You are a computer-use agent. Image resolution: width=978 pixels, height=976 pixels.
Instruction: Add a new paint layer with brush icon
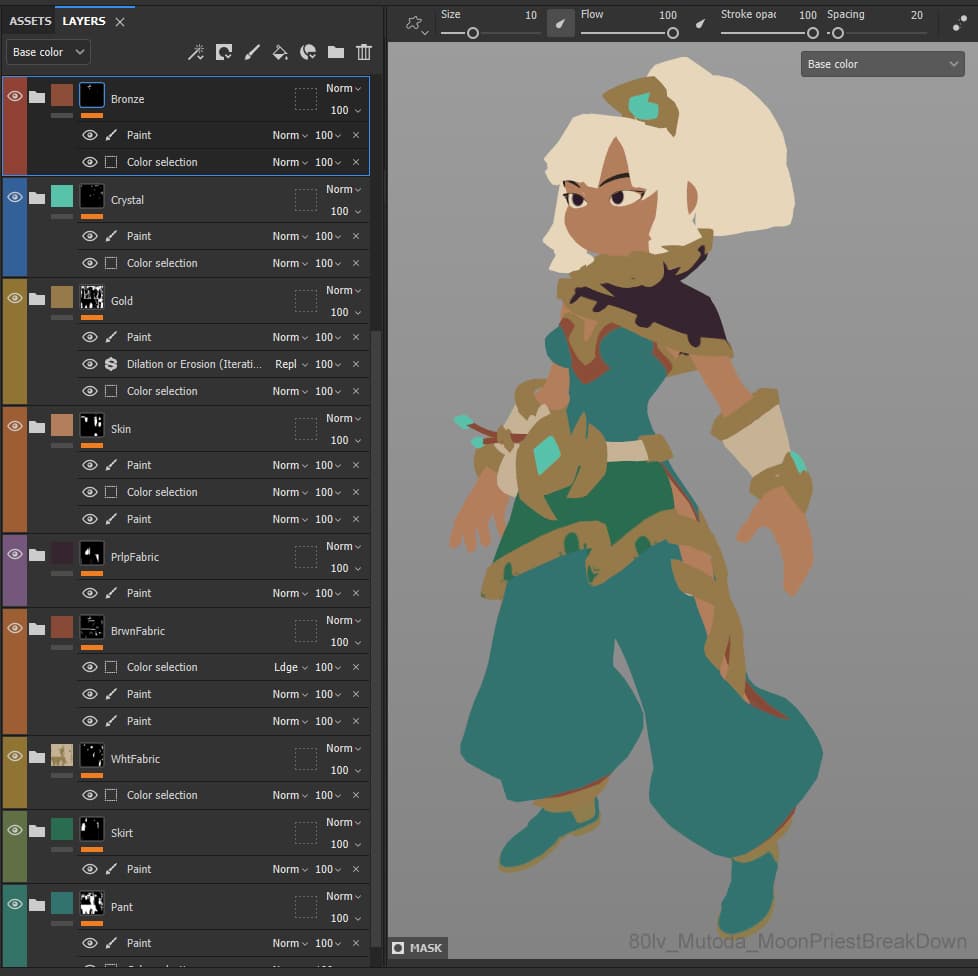point(252,52)
